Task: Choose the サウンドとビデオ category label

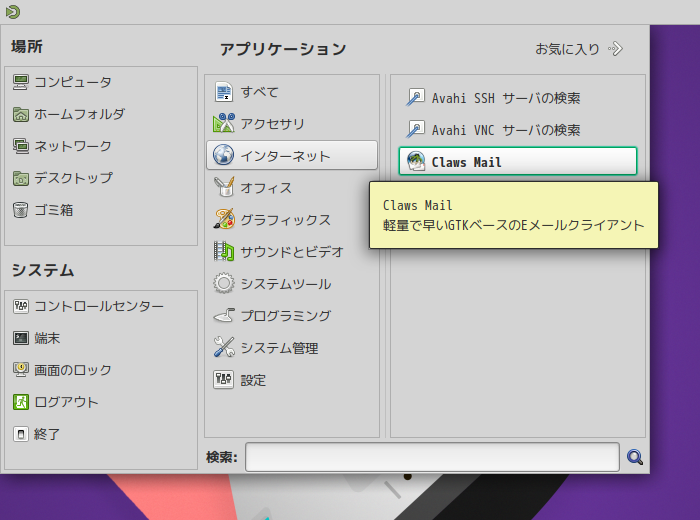Action: [292, 252]
